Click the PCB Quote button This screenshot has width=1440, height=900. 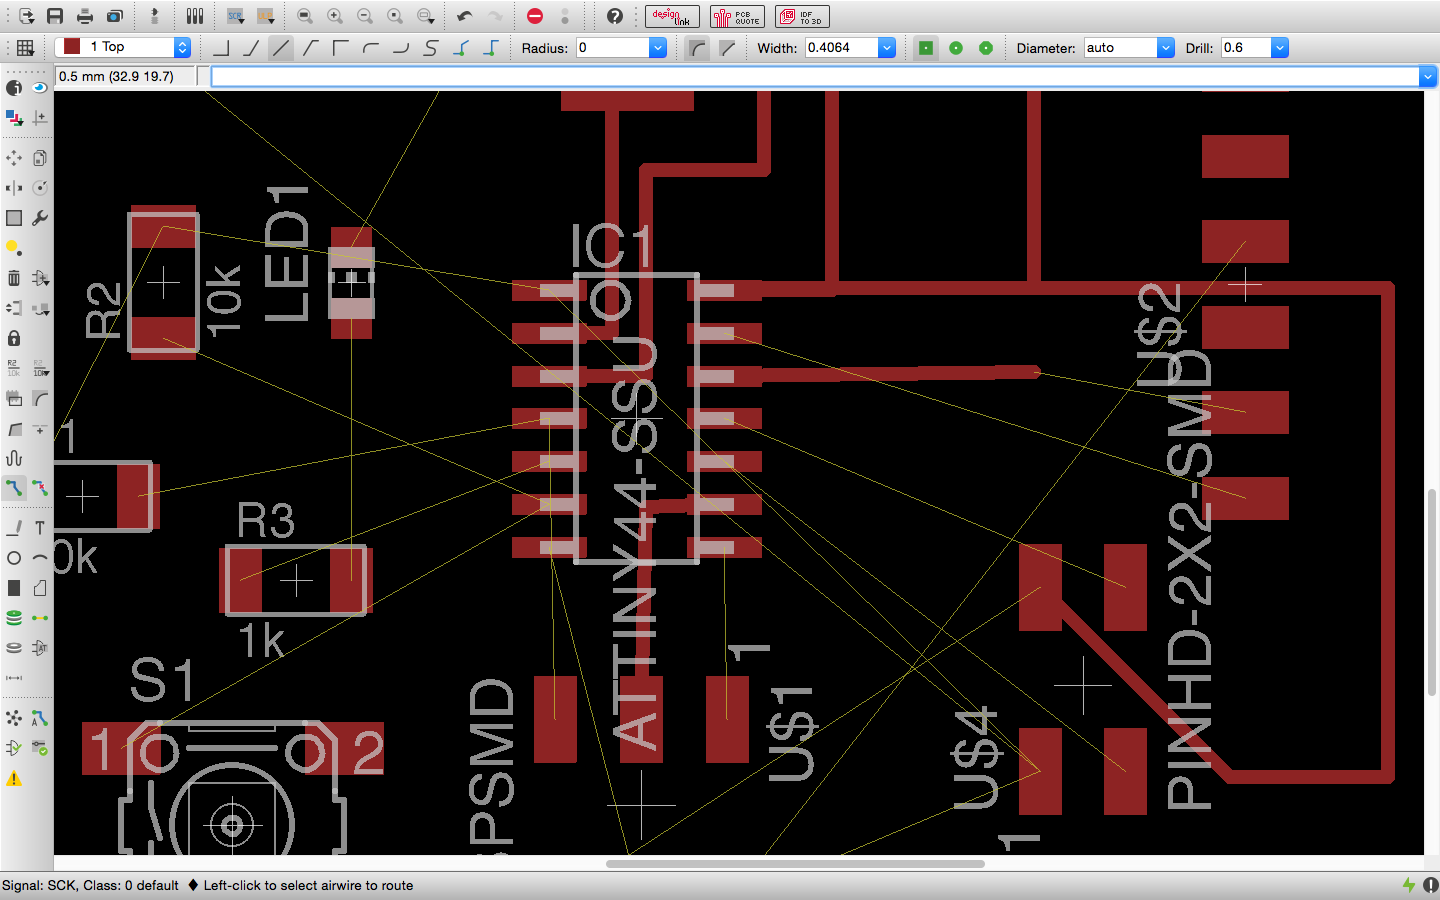click(737, 16)
